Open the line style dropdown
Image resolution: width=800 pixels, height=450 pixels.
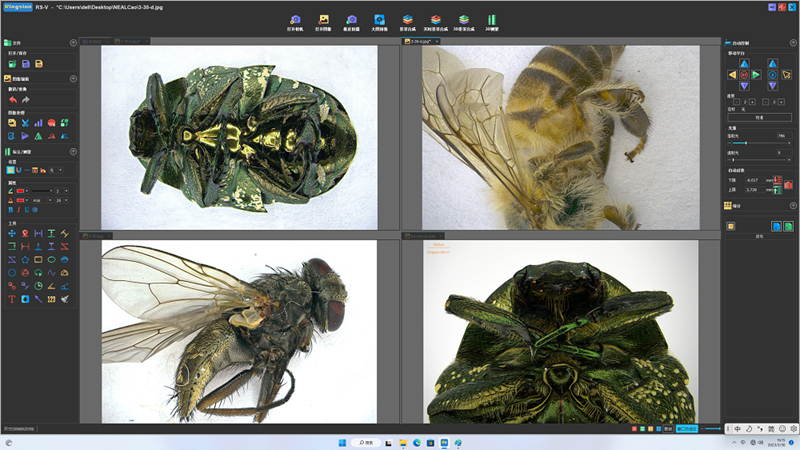42,191
